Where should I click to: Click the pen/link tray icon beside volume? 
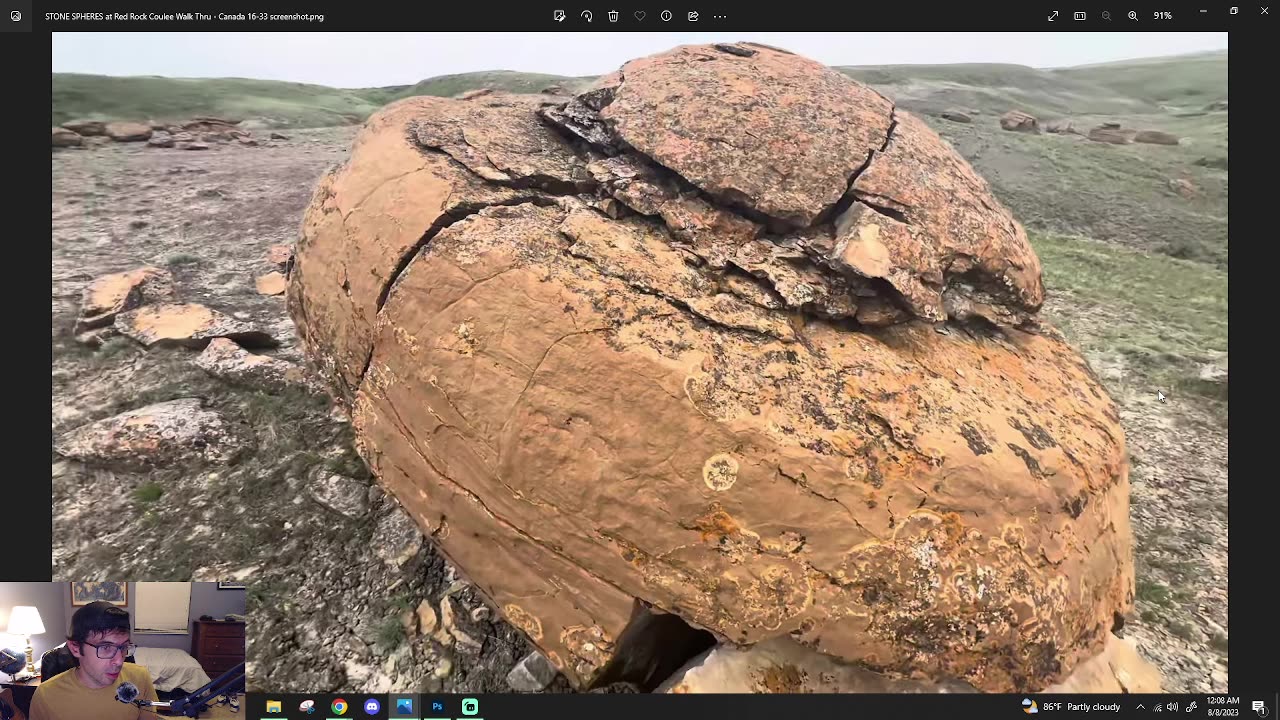[x=1191, y=707]
